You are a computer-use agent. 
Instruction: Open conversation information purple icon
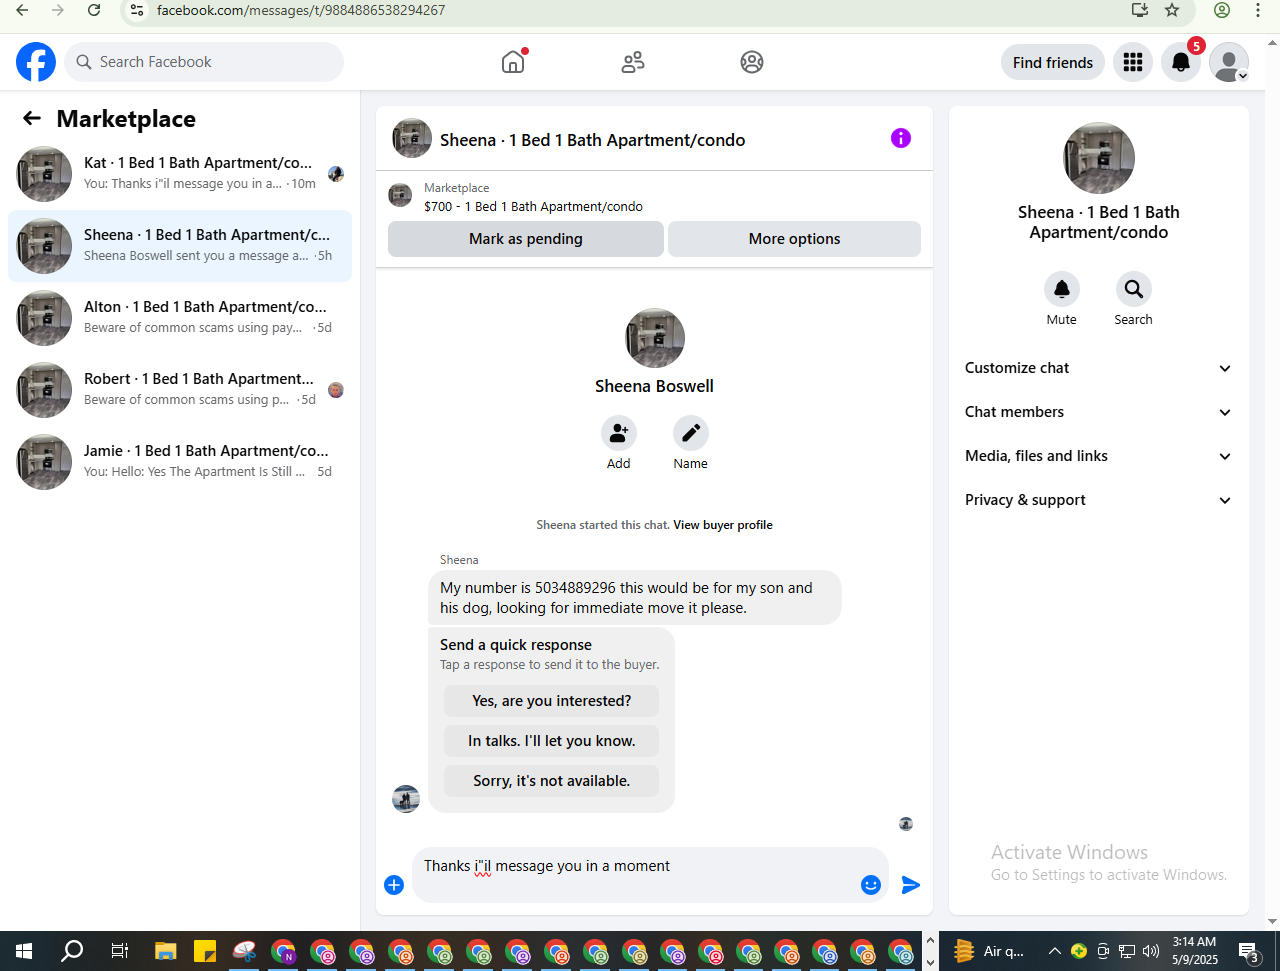point(901,138)
